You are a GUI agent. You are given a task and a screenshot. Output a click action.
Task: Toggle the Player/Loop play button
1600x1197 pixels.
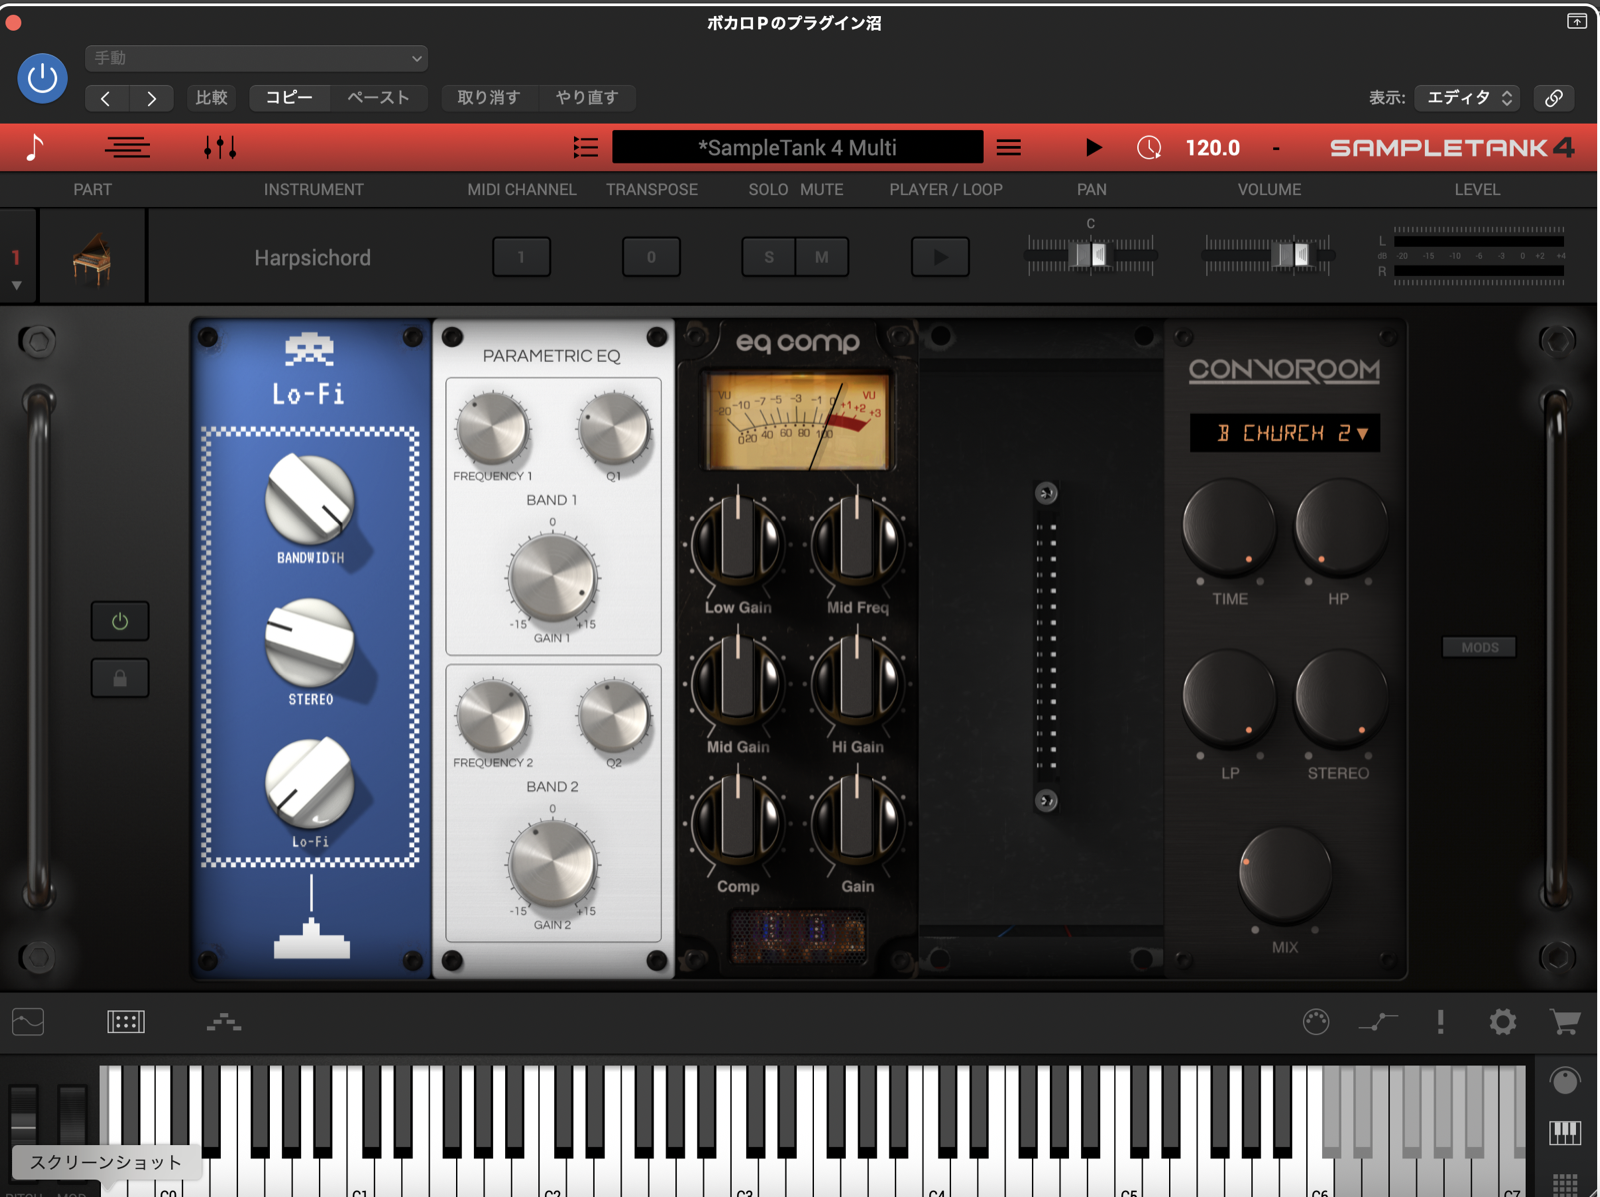click(940, 257)
